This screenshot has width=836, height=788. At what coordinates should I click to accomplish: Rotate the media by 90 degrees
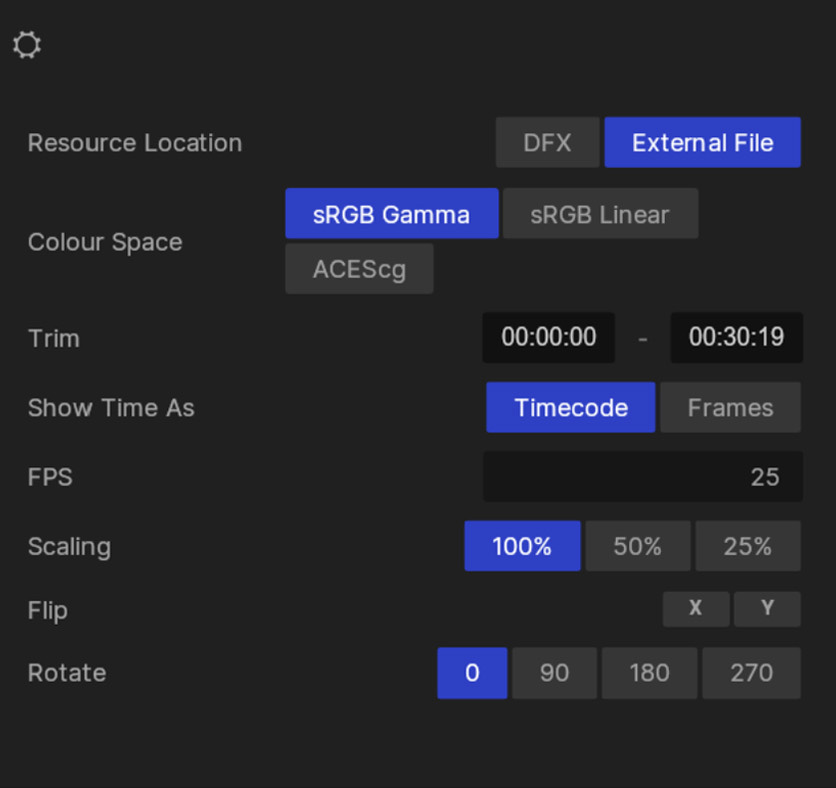tap(554, 673)
